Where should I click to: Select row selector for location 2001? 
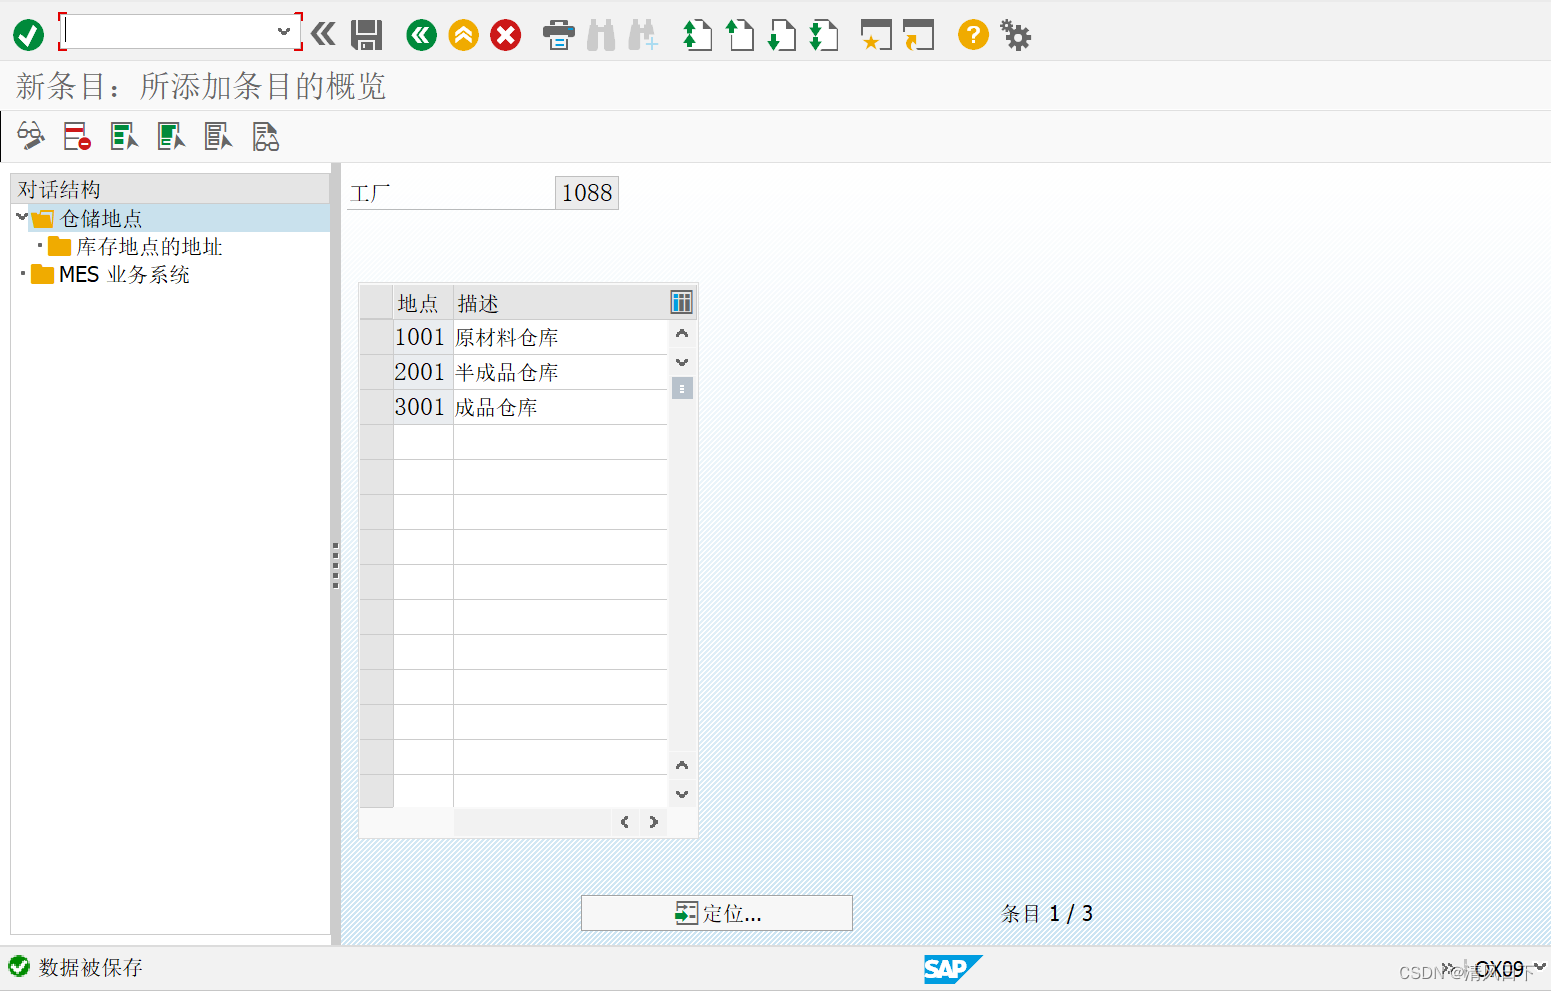tap(376, 372)
